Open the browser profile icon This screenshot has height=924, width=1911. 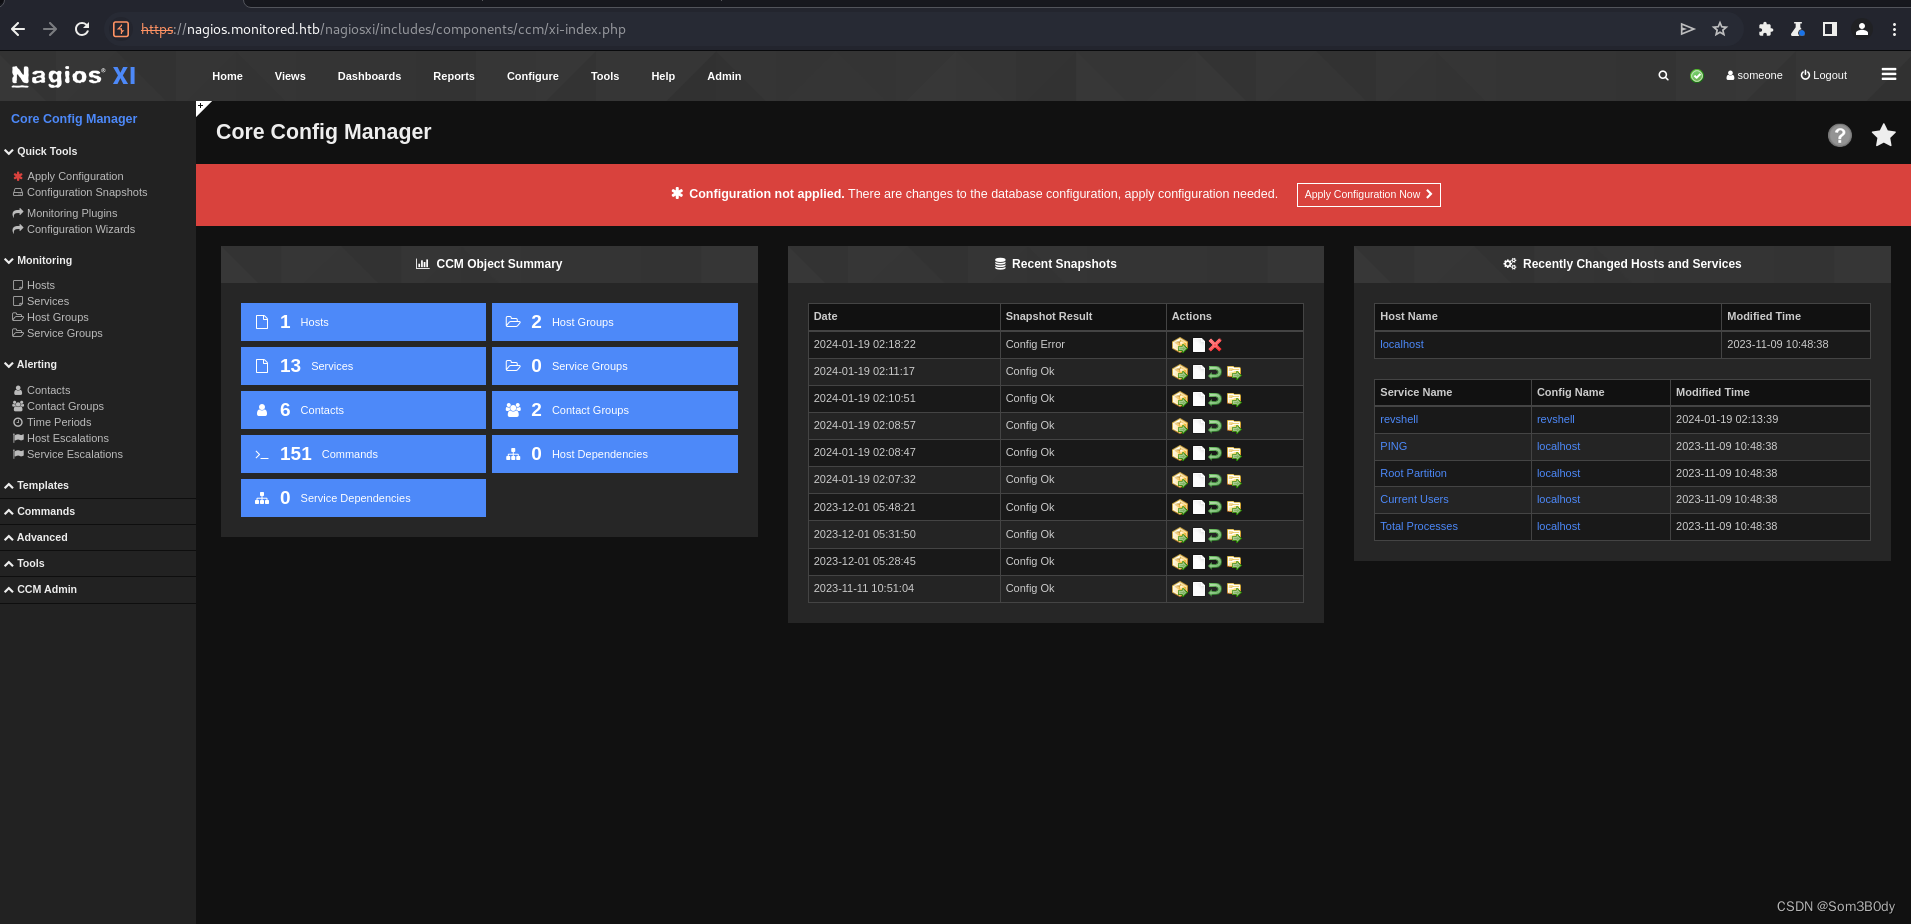(1862, 29)
